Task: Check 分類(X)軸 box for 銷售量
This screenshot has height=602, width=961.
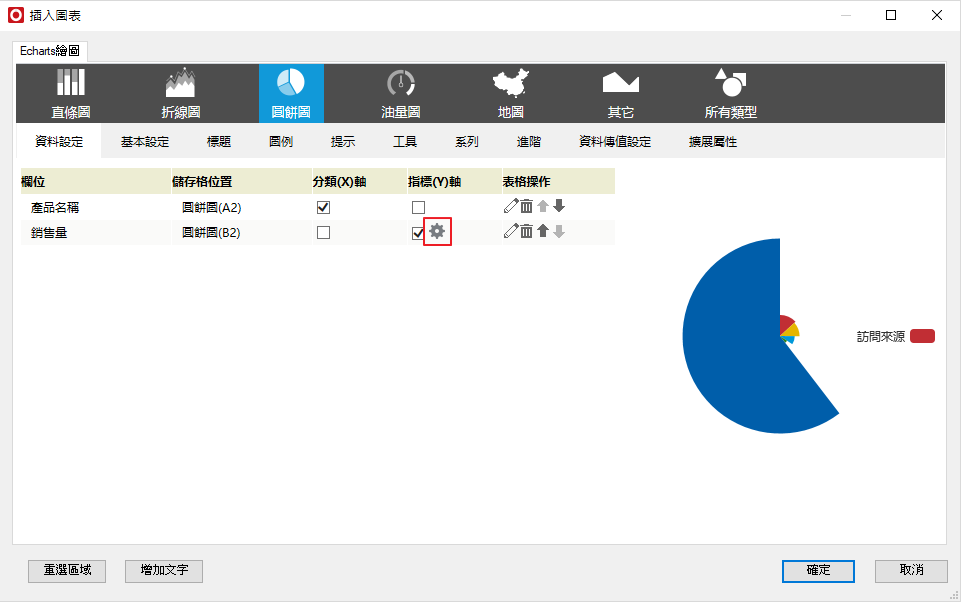Action: pyautogui.click(x=323, y=232)
